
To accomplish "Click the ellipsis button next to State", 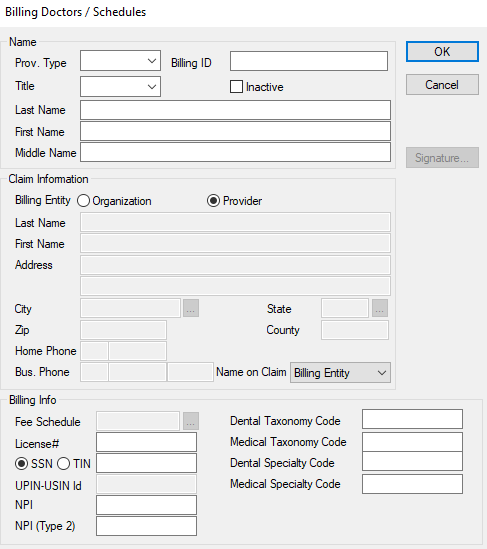I will [380, 308].
